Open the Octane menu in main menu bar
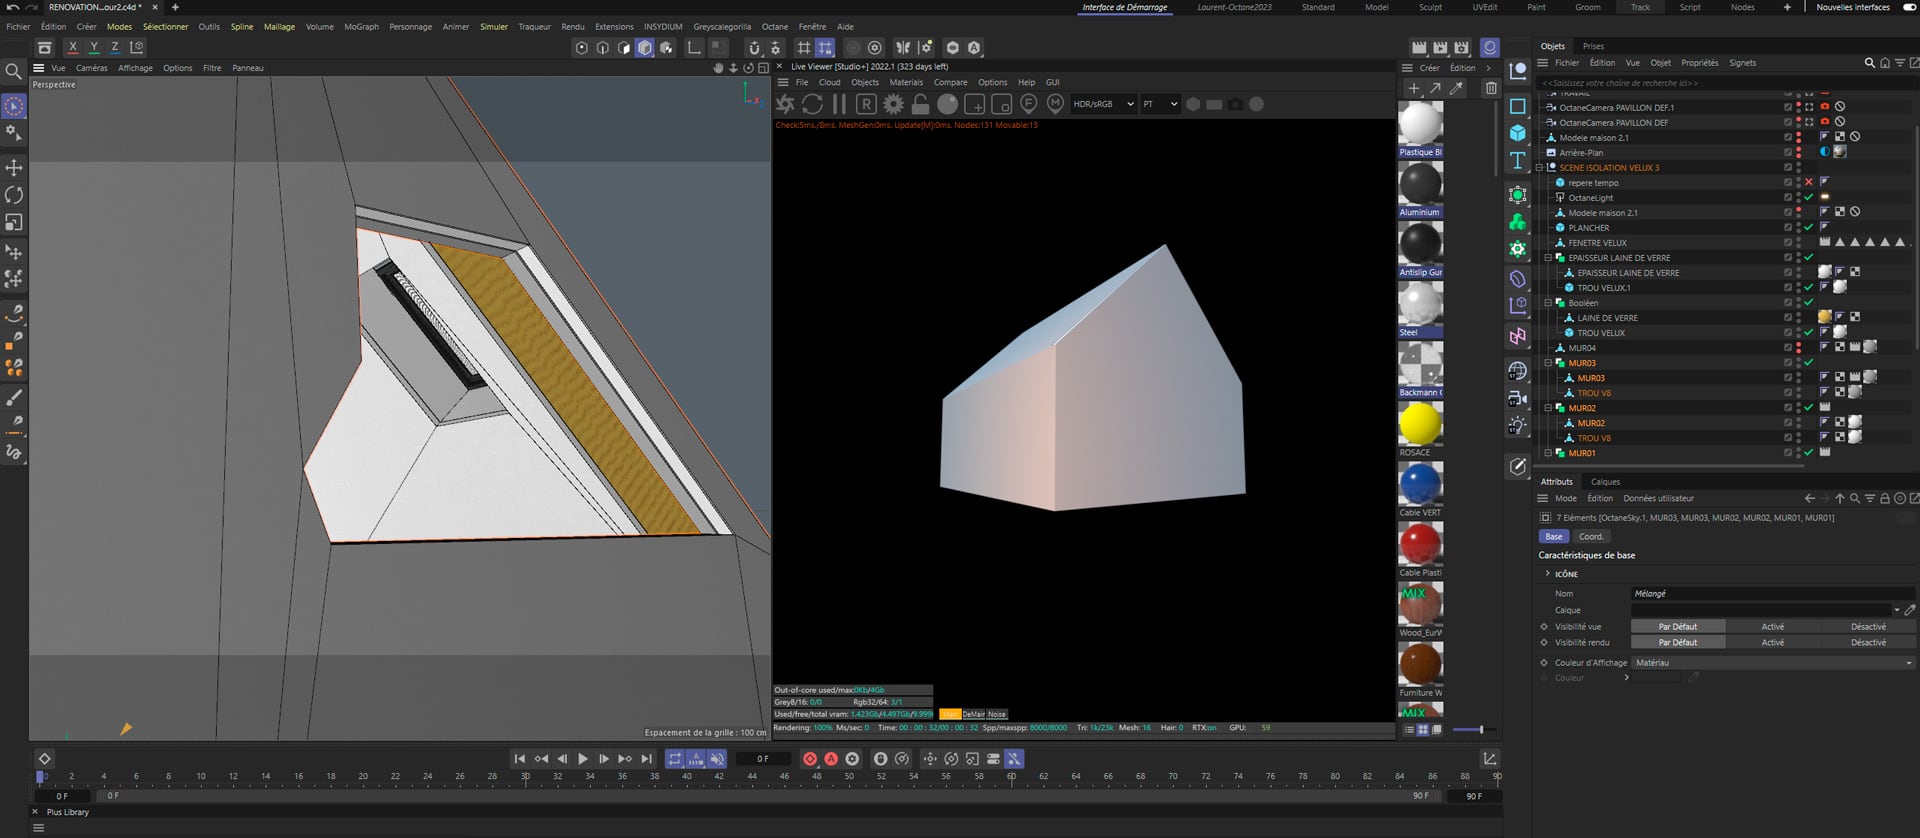1920x838 pixels. pos(774,27)
